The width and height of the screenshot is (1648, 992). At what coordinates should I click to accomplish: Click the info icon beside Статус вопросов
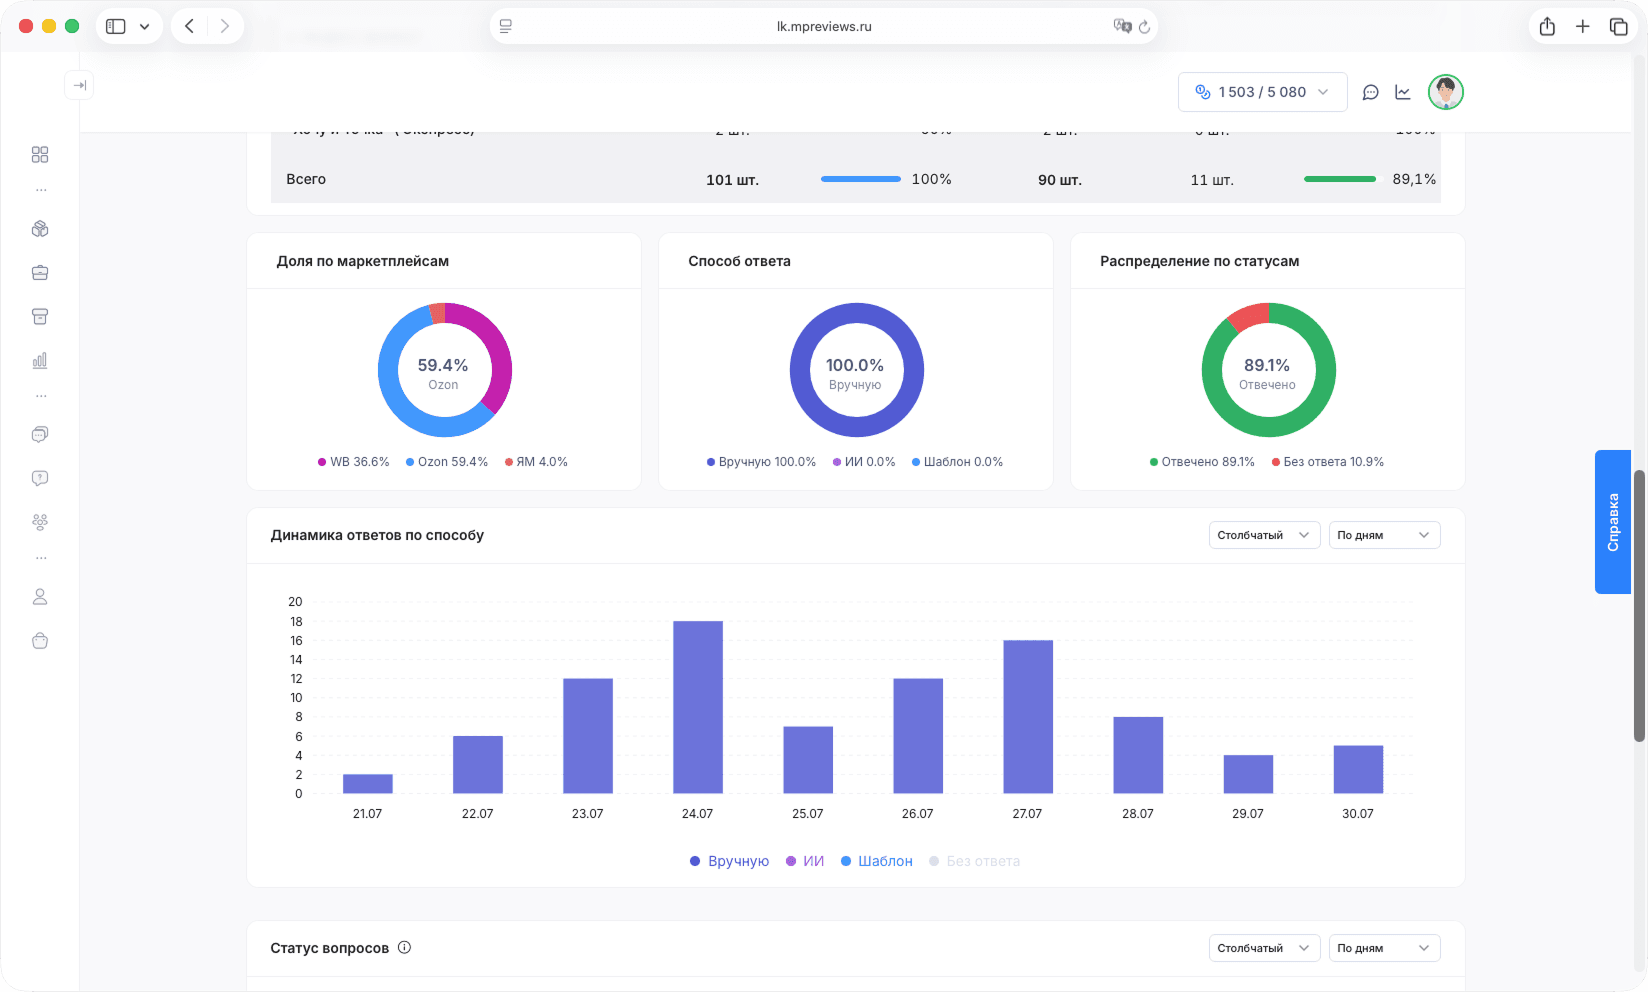405,947
